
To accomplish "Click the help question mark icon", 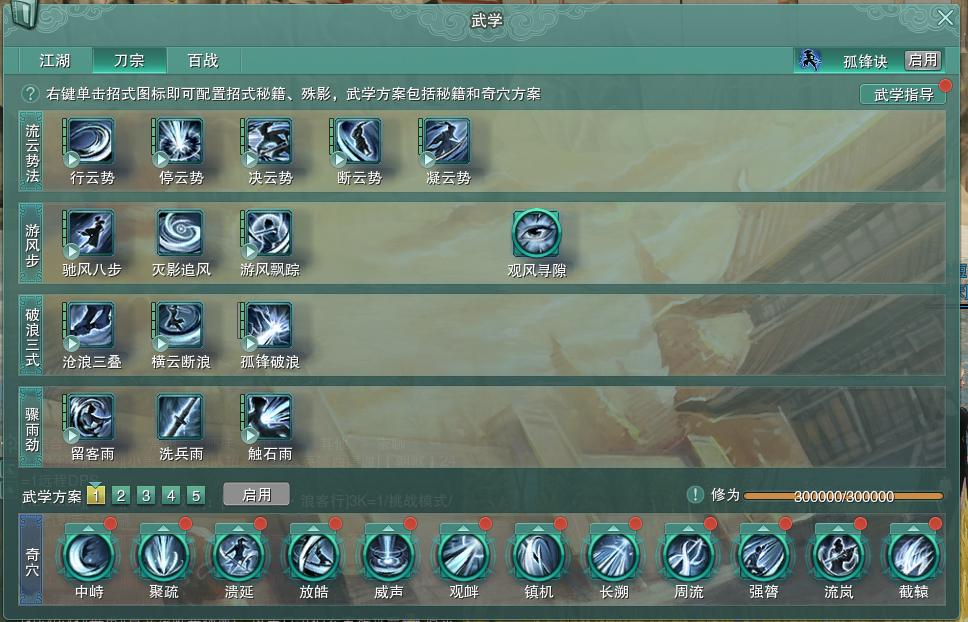I will click(30, 94).
